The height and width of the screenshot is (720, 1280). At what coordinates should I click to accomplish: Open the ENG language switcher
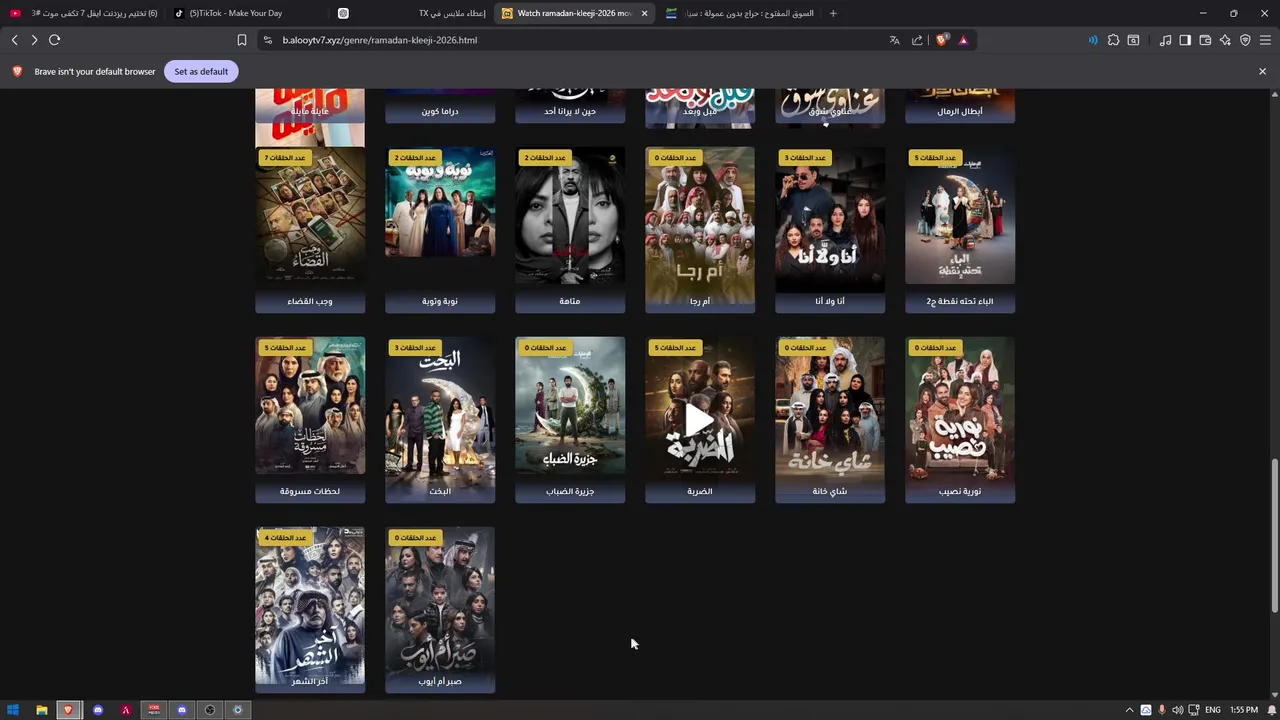pyautogui.click(x=1212, y=710)
